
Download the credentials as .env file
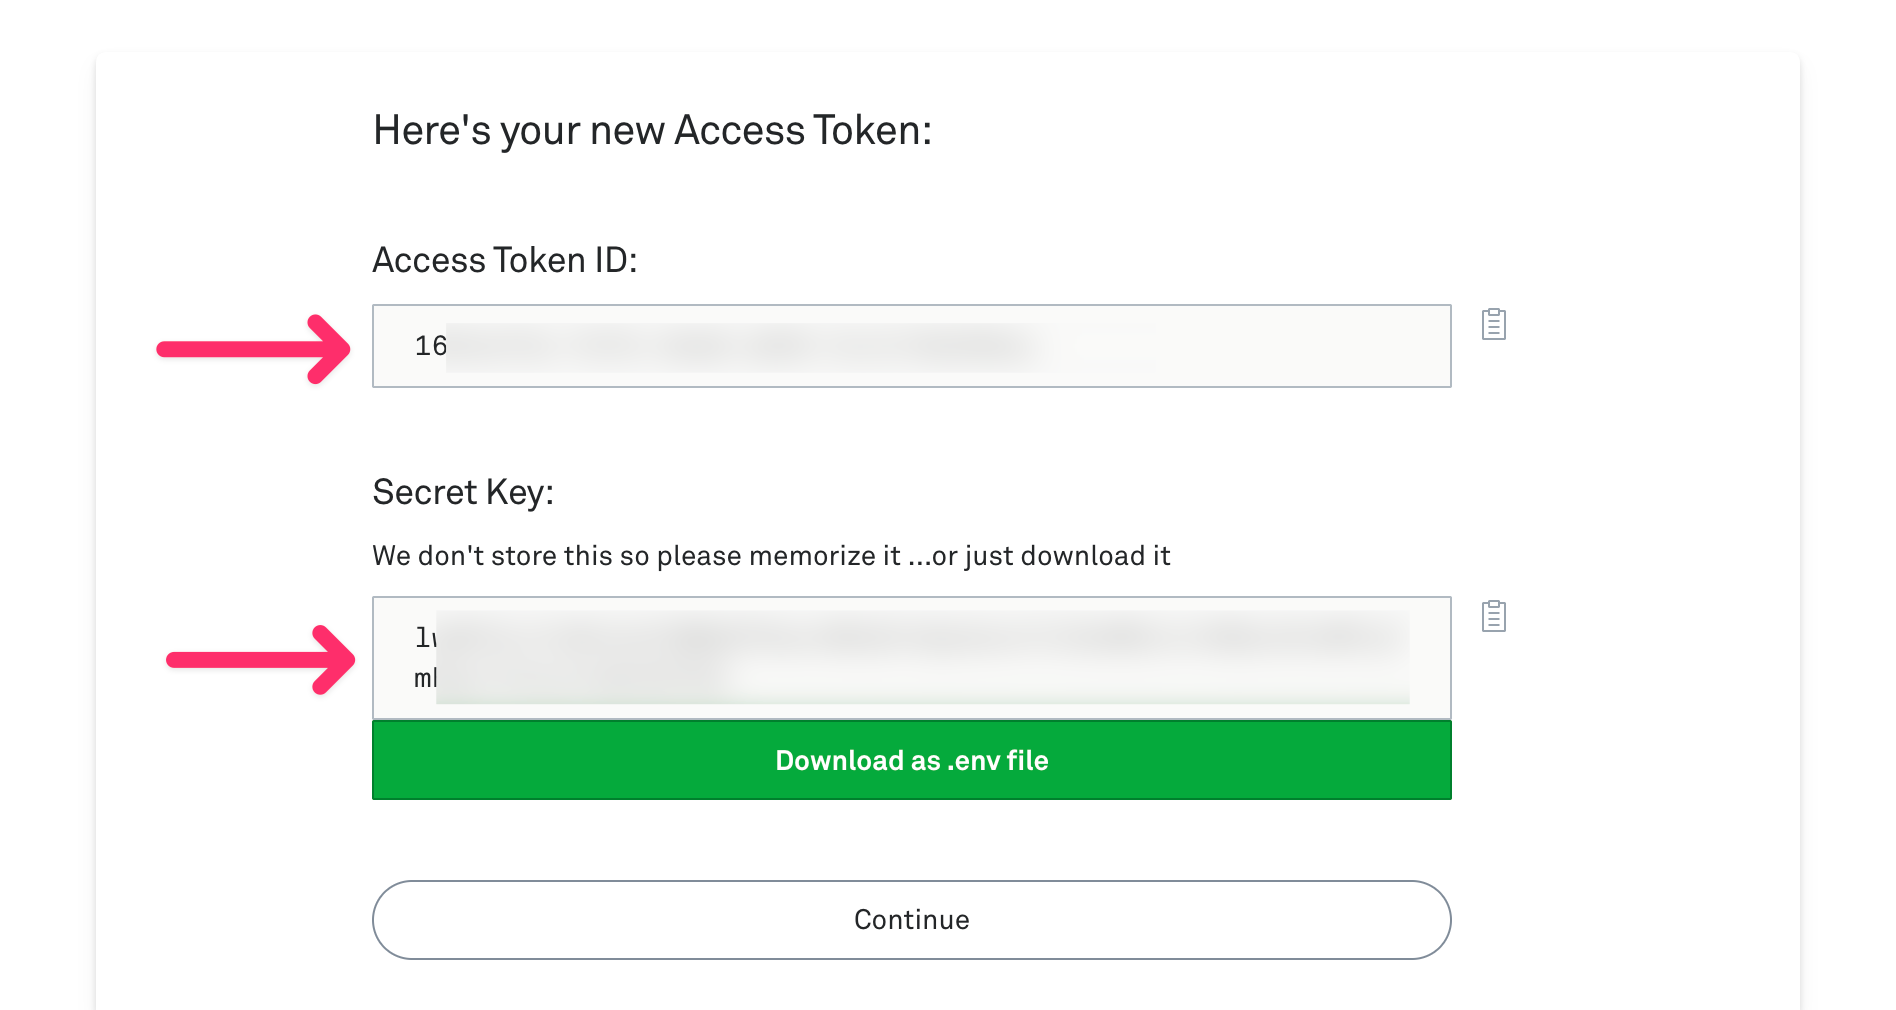[911, 760]
